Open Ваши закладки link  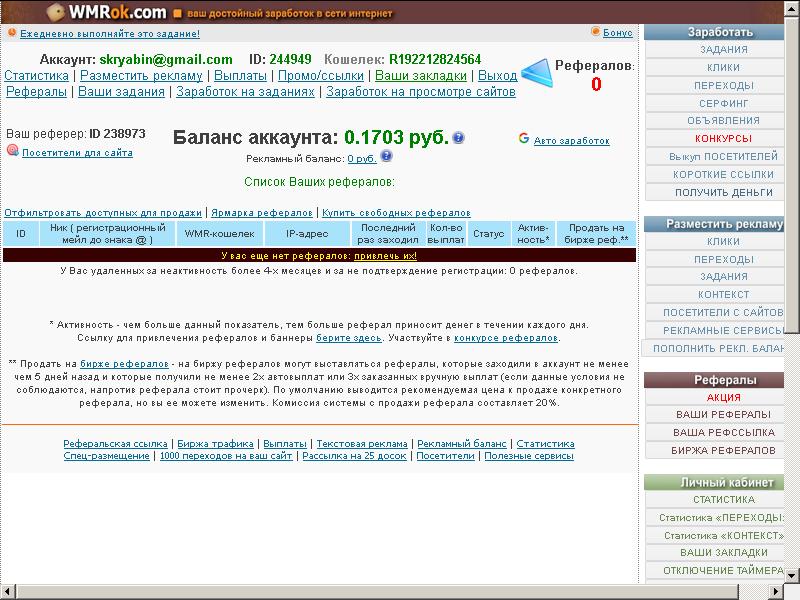click(x=421, y=76)
